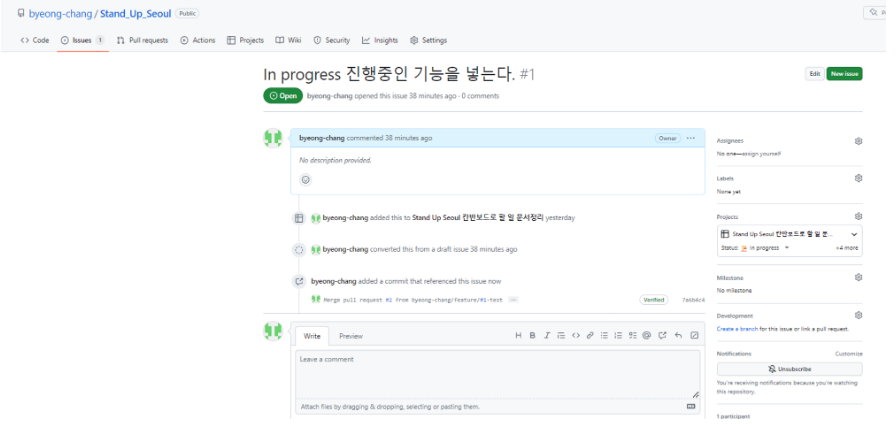Go to Pull requests tab
896x426 pixels.
(x=142, y=41)
